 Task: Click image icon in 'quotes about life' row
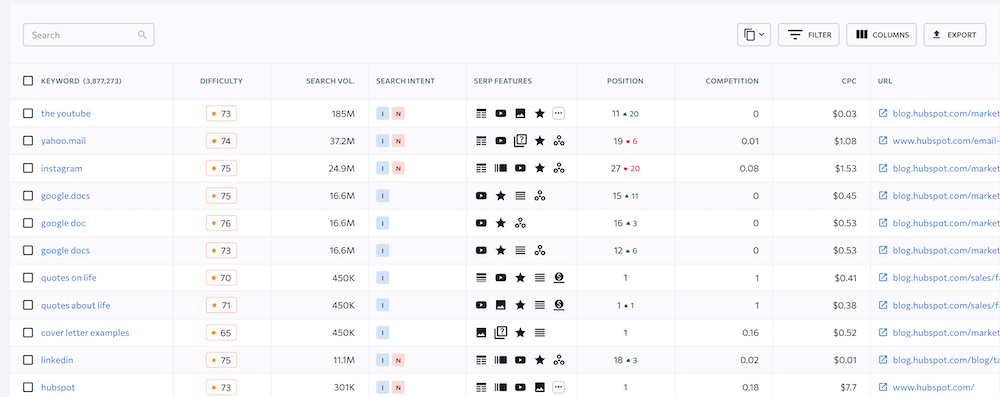[x=501, y=305]
